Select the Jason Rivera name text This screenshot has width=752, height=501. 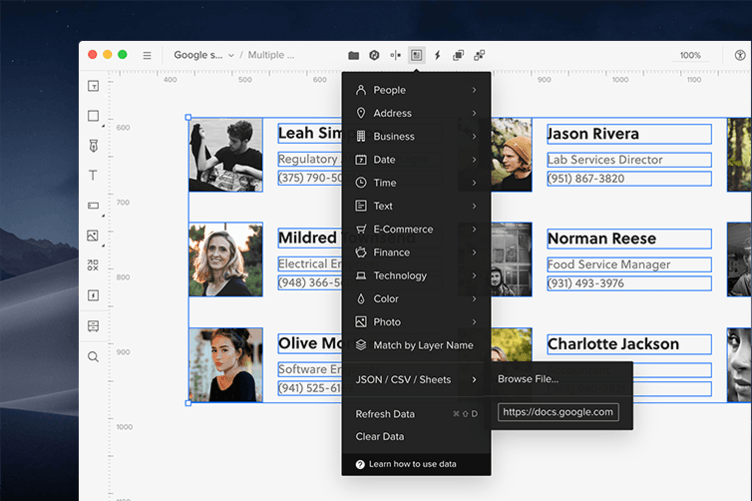tap(629, 134)
